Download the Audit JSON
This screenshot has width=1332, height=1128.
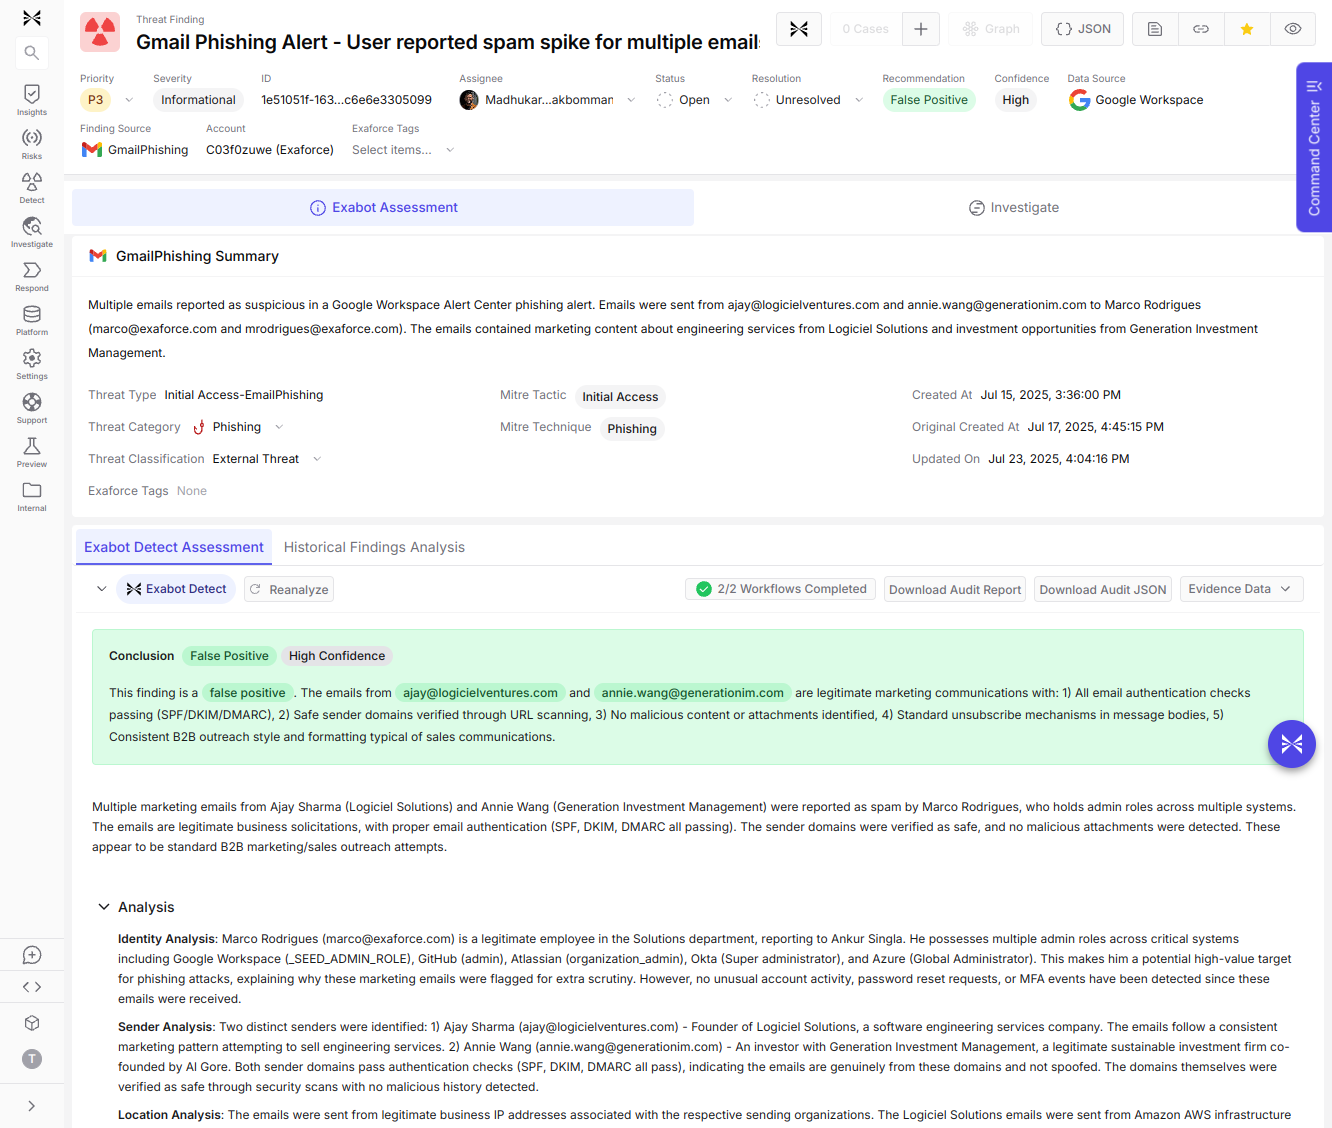[1103, 589]
